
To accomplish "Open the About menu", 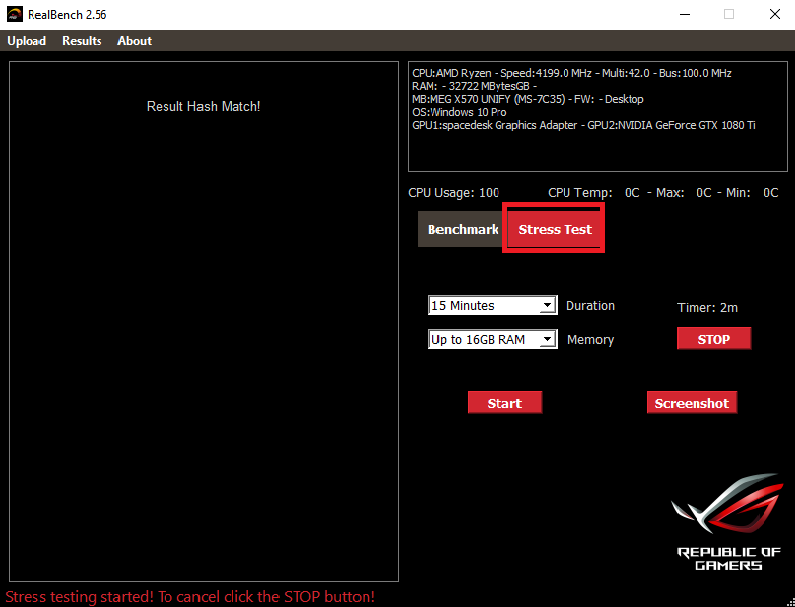I will 134,41.
